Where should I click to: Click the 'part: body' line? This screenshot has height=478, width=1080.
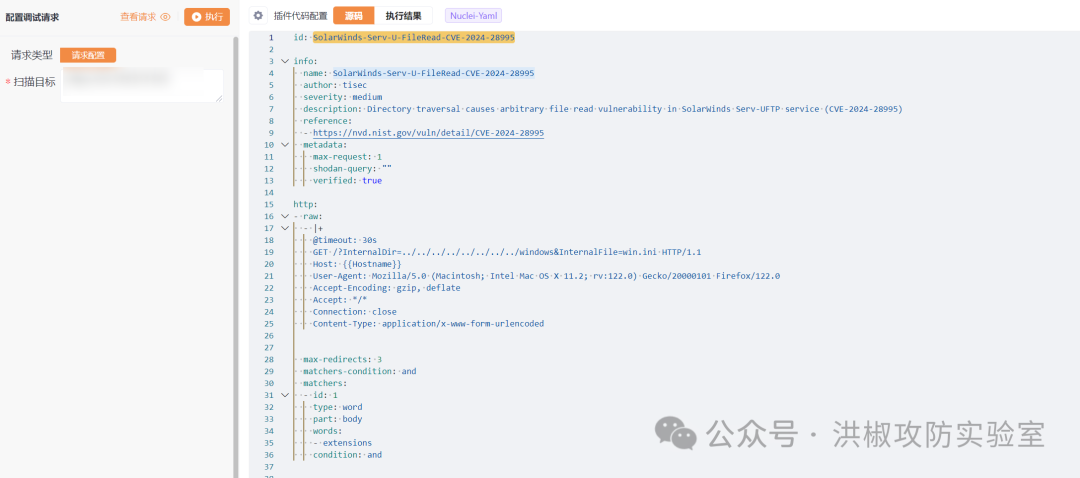(x=338, y=419)
